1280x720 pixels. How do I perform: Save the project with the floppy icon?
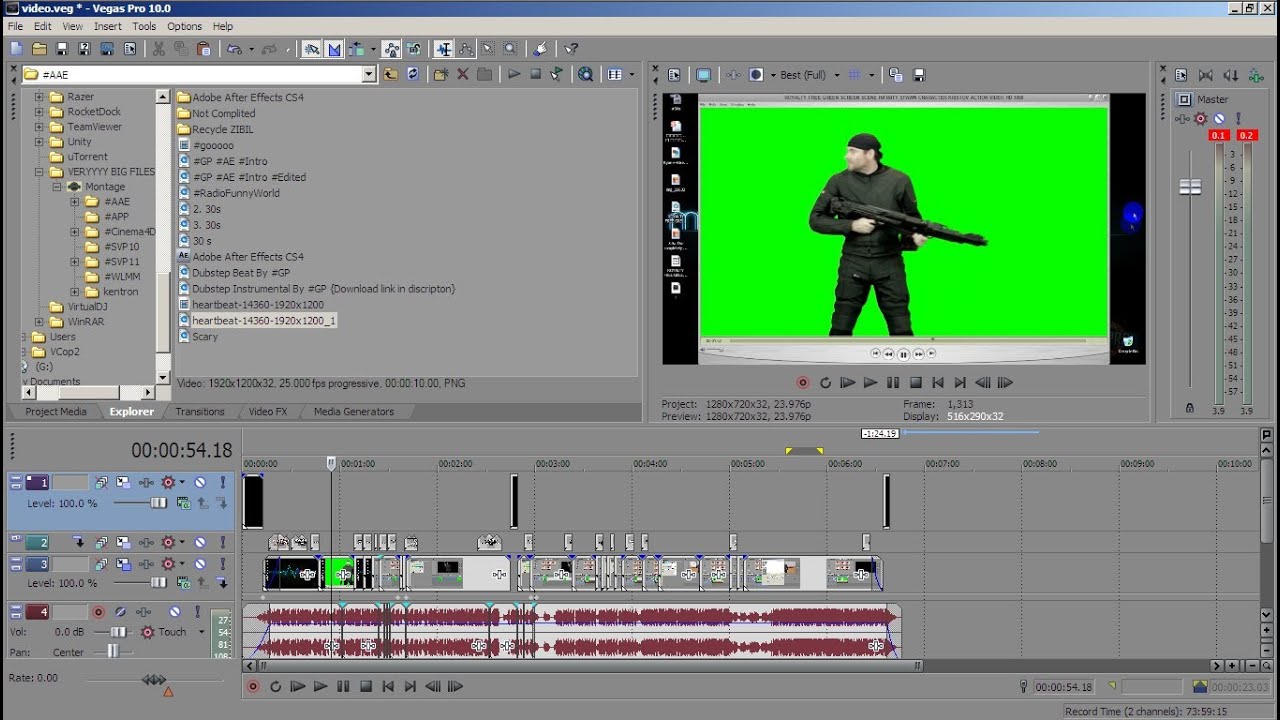coord(62,48)
